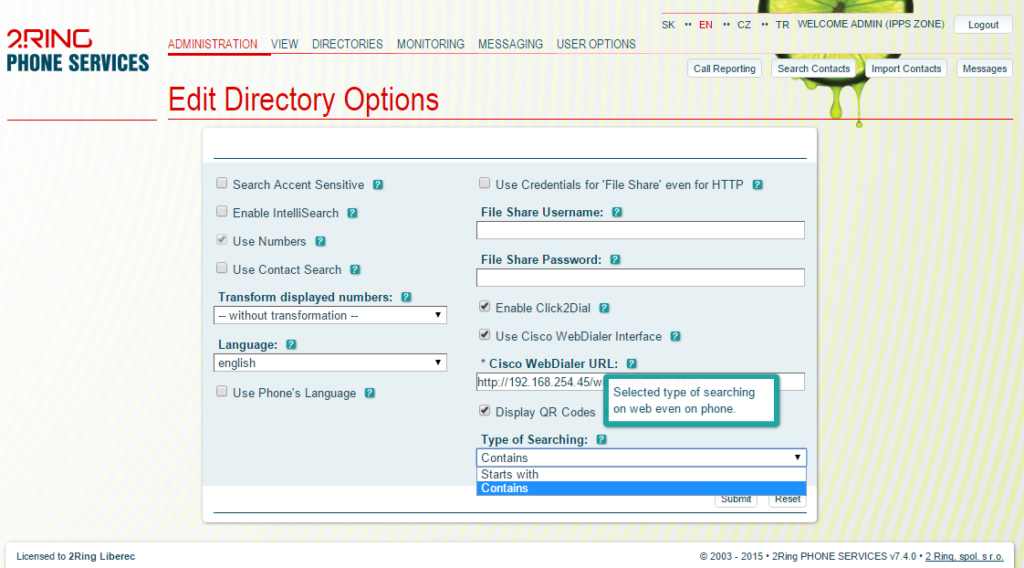Choose Contains option in open list
This screenshot has width=1024, height=568.
pos(641,488)
